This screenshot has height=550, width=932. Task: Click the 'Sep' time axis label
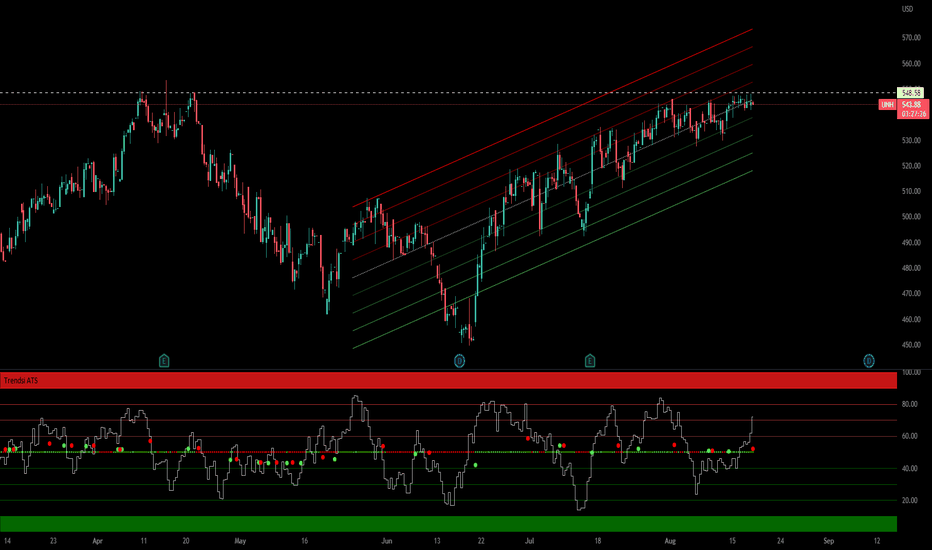tap(829, 541)
